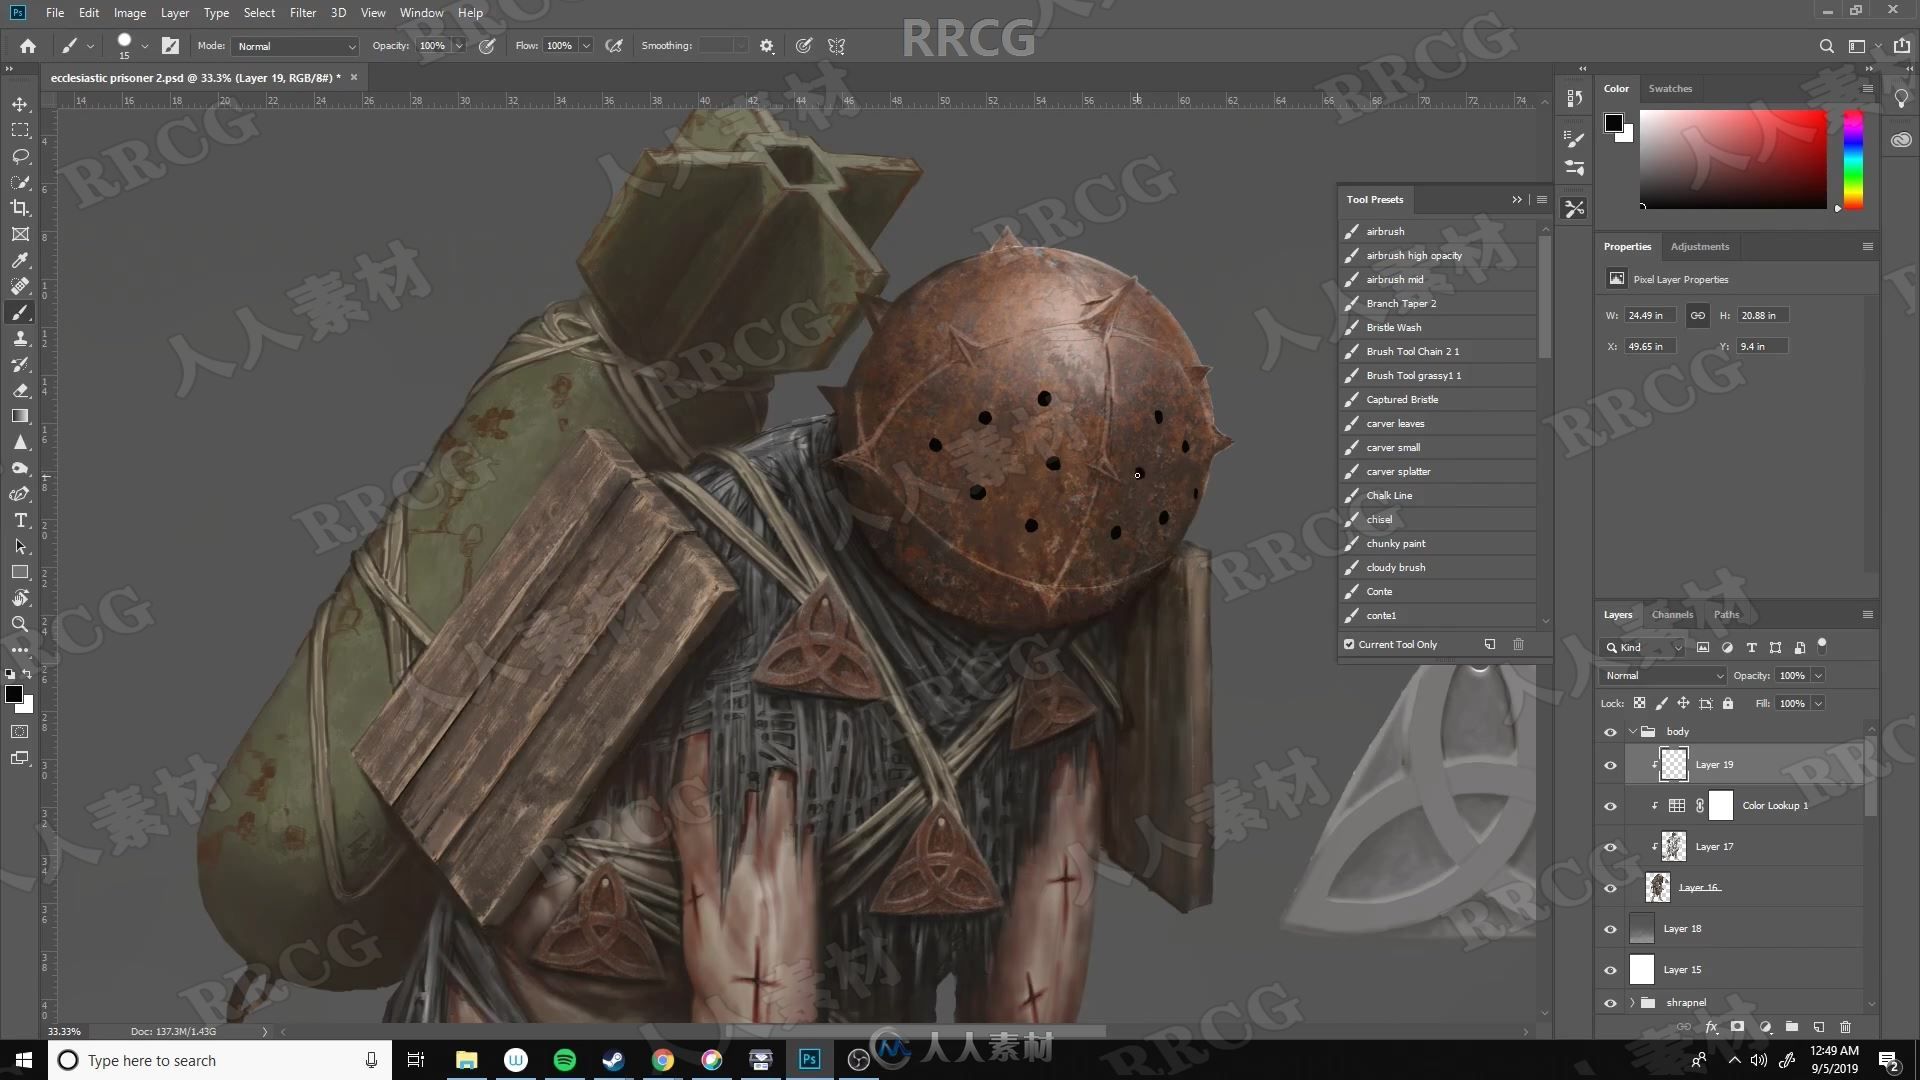
Task: Hide Color Lookup 1 layer
Action: pos(1610,806)
